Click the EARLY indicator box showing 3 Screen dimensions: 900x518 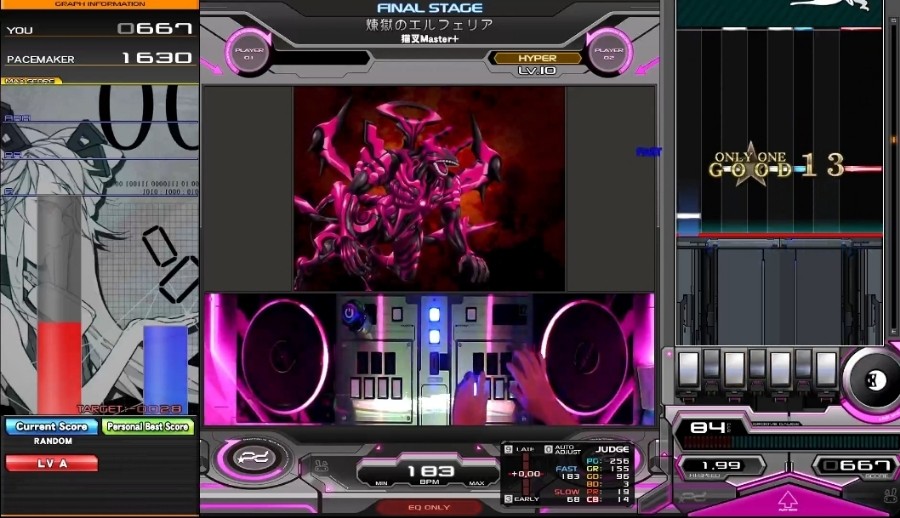coord(508,499)
